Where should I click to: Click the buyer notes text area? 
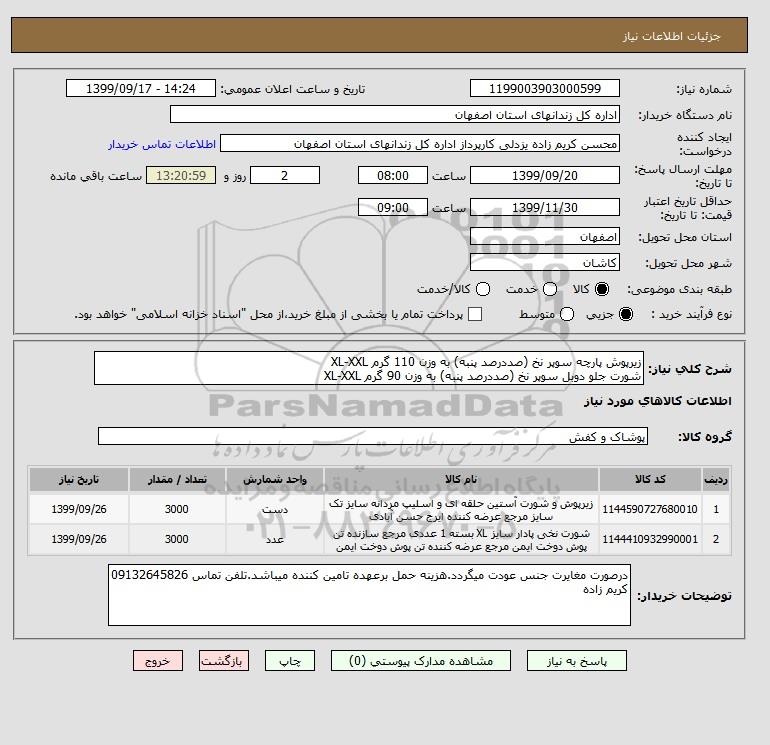[x=369, y=595]
